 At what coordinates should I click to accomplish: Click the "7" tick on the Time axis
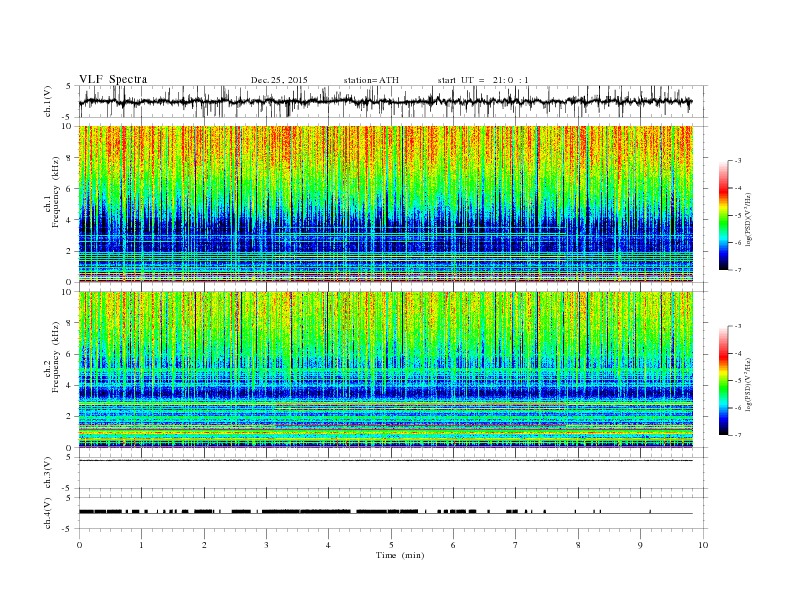coord(516,545)
